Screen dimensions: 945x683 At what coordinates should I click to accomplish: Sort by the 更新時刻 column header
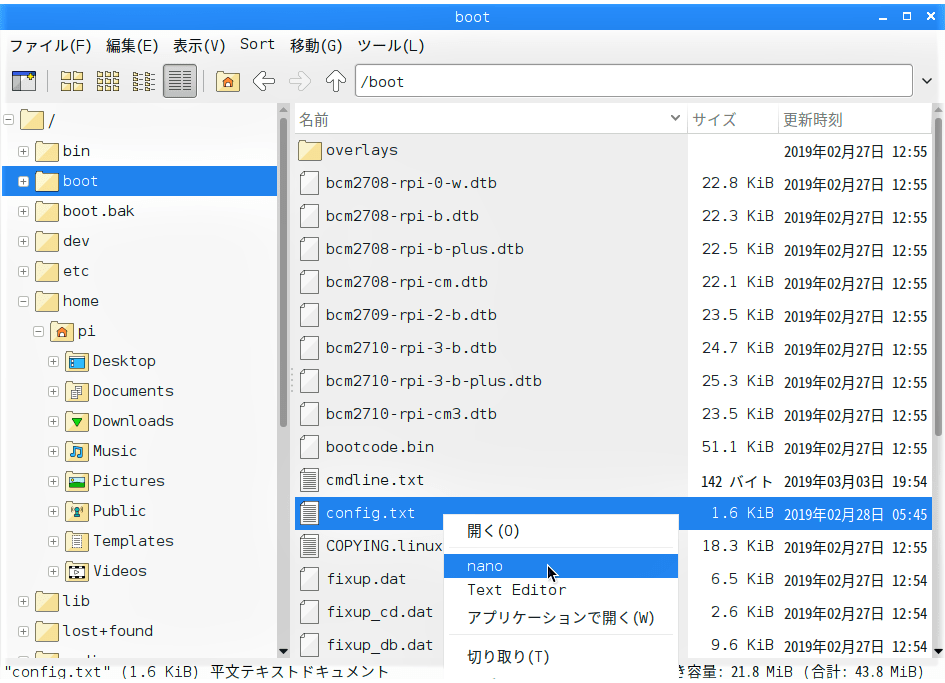pyautogui.click(x=812, y=120)
